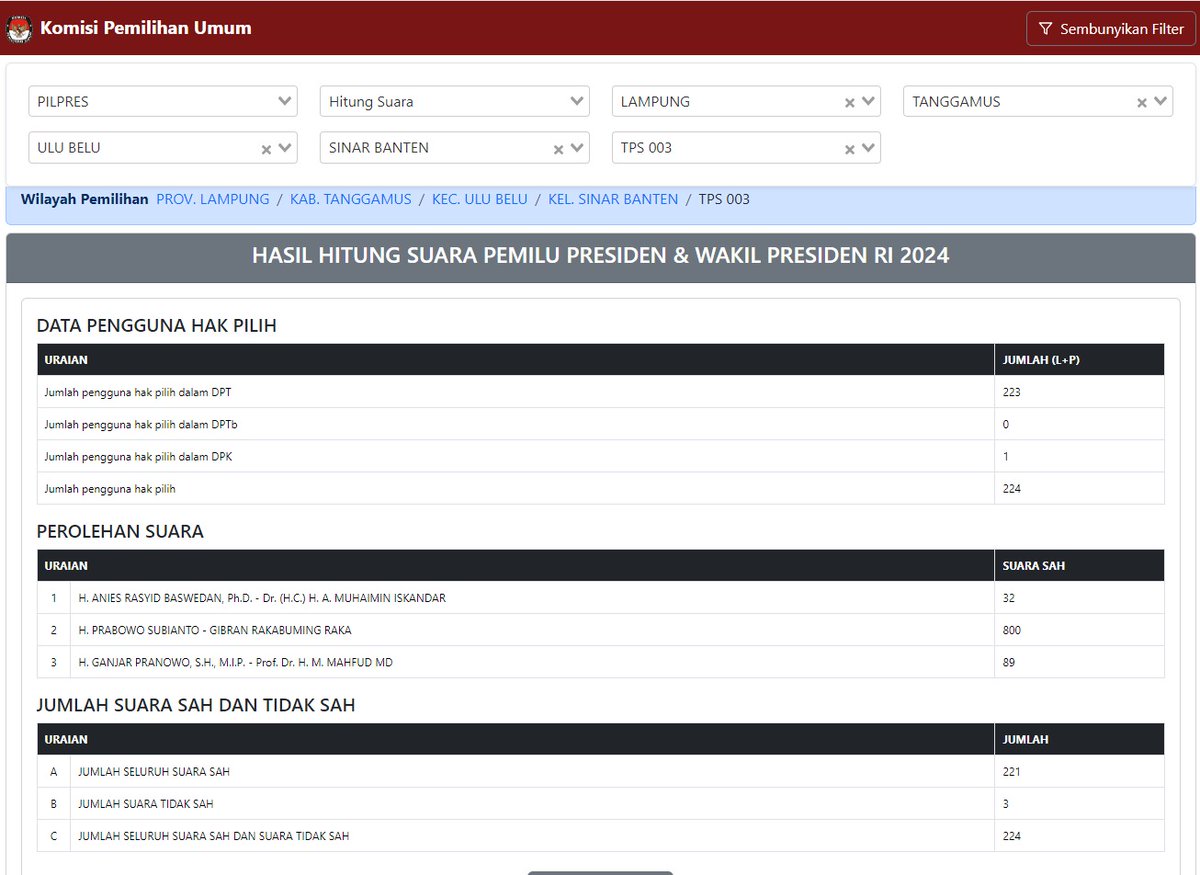Click the Wilayah Pemilihan label

point(85,199)
